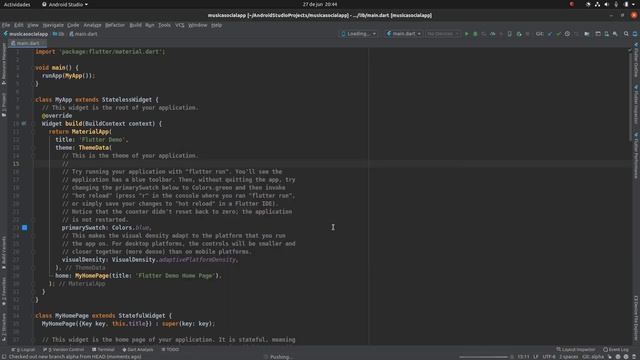The width and height of the screenshot is (640, 360).
Task: Open the Flutter Outline side panel
Action: click(x=636, y=60)
